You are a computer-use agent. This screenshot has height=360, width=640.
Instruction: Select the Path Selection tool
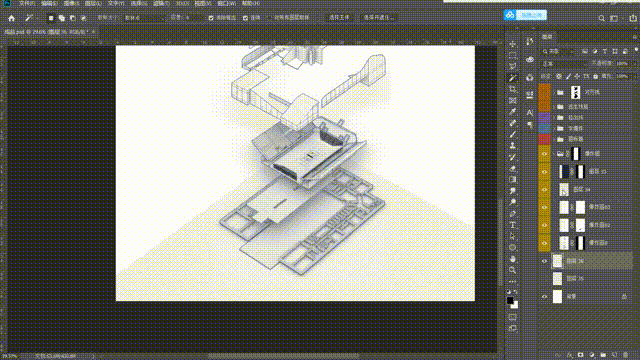tap(513, 236)
